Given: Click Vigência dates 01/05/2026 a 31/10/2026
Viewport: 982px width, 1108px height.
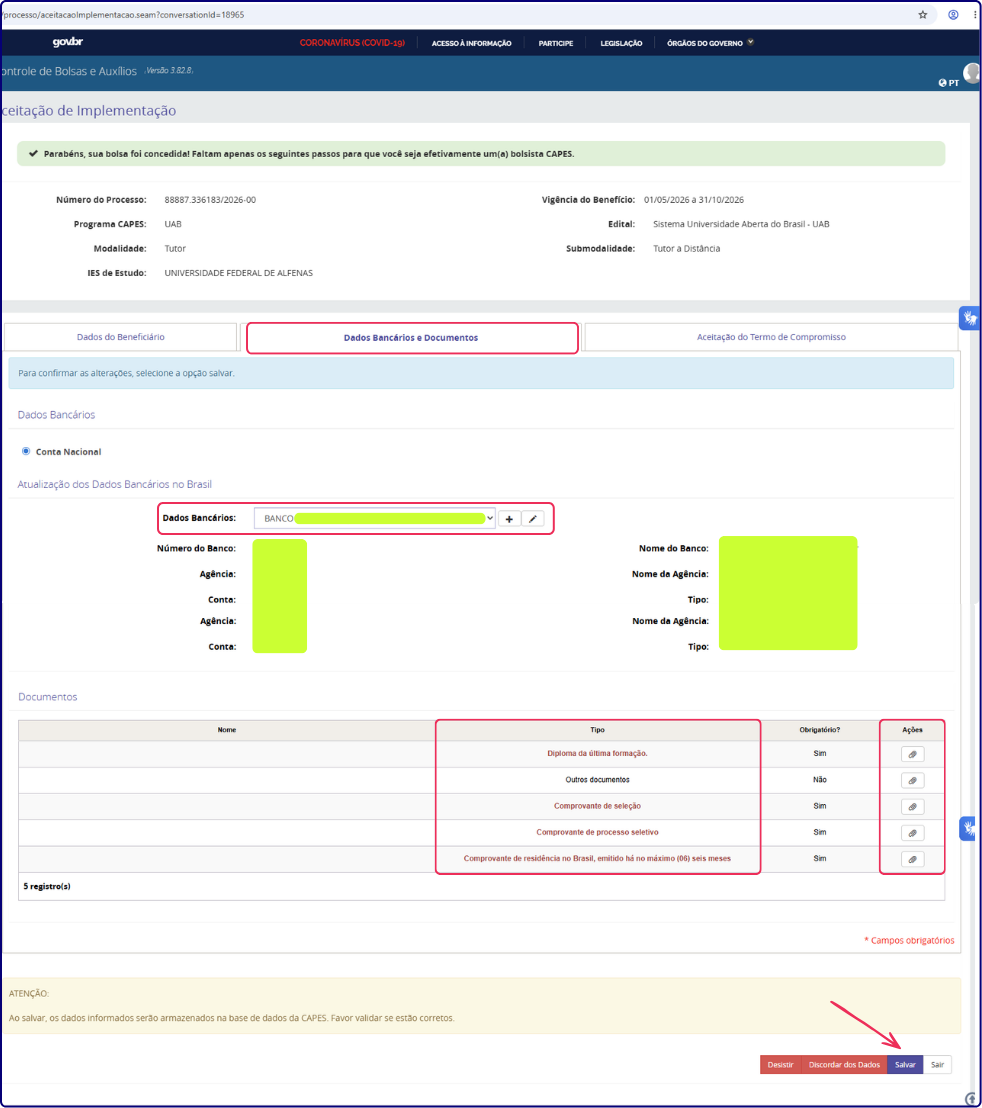Looking at the screenshot, I should [x=693, y=200].
